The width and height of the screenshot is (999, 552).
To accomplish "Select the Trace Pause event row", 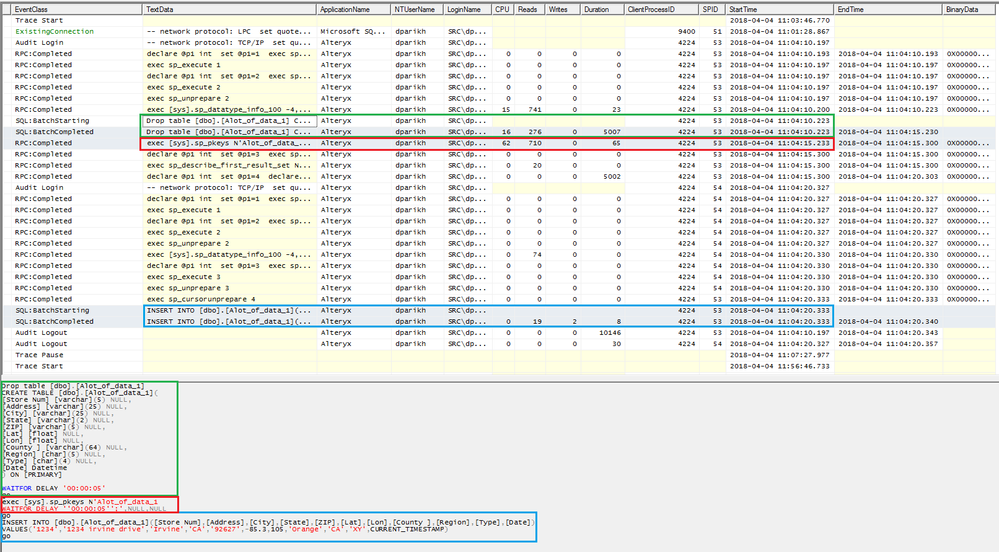I will point(499,355).
